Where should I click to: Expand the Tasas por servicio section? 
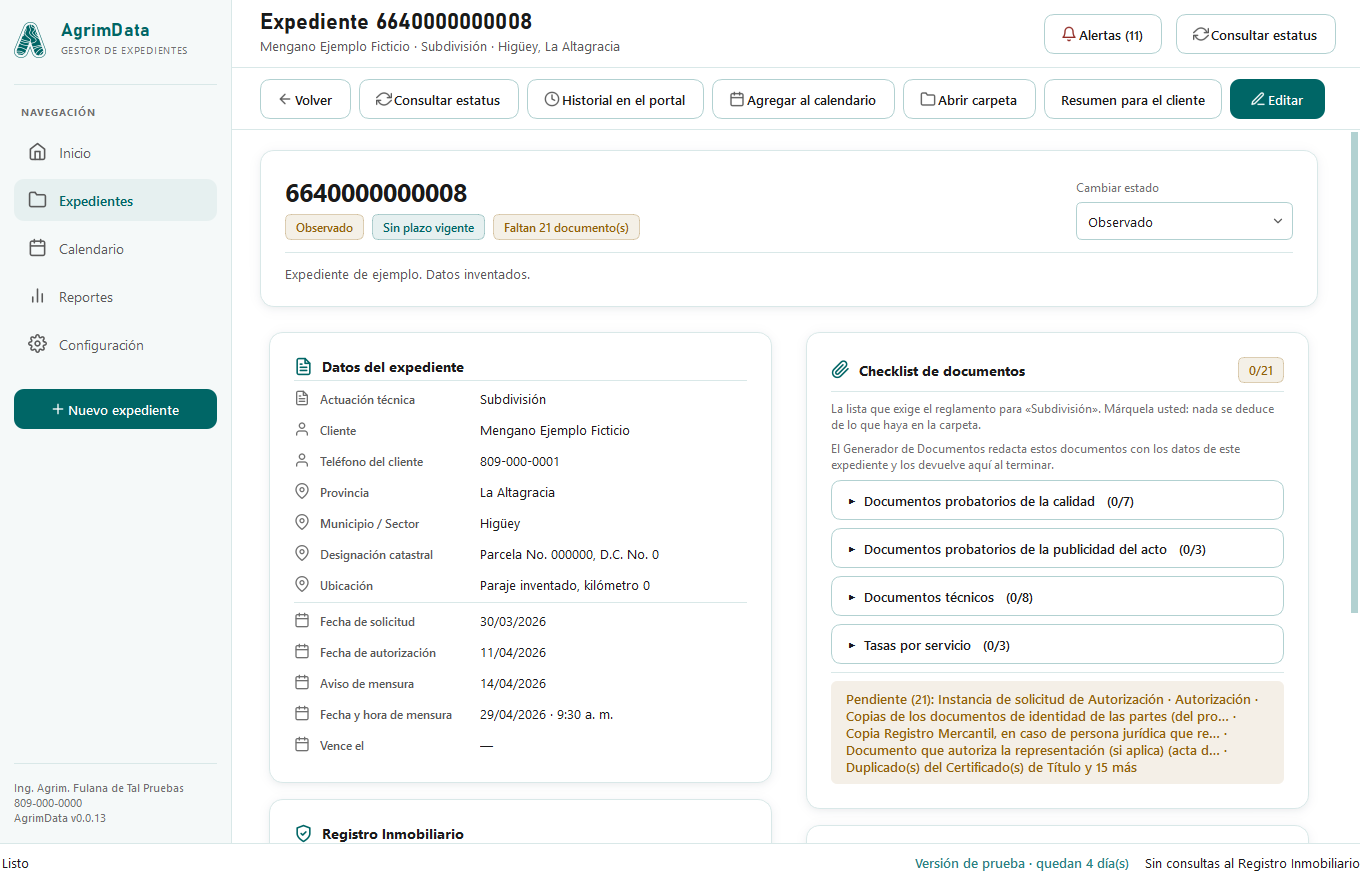(x=1057, y=644)
